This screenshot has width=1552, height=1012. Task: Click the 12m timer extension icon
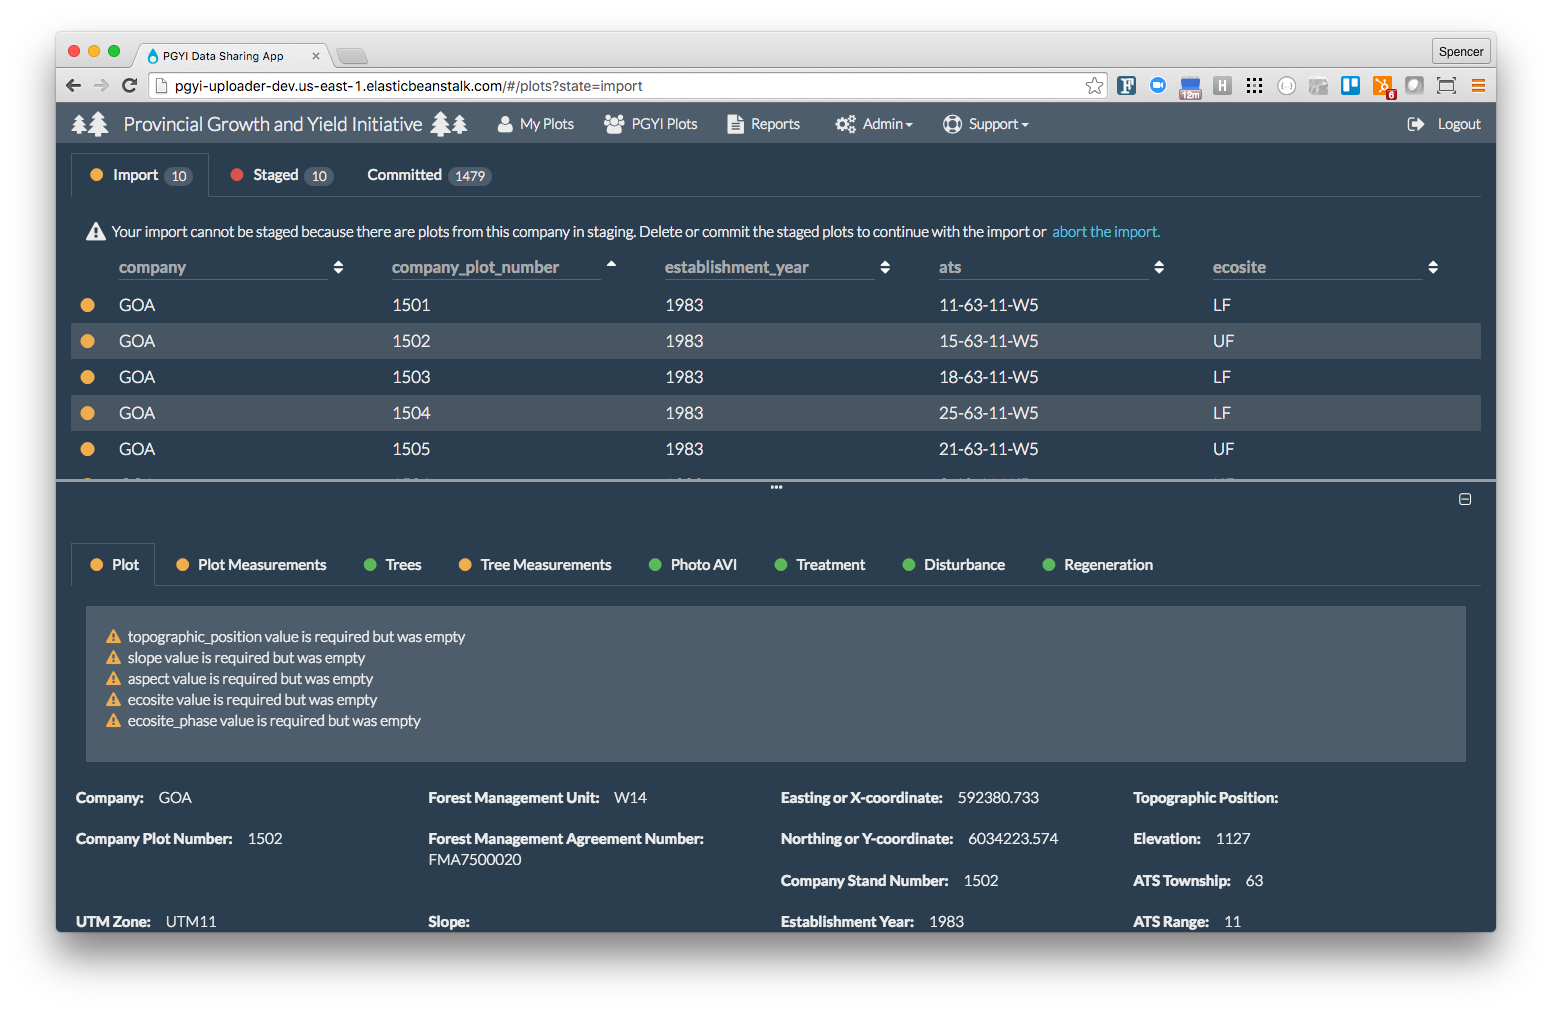1190,88
